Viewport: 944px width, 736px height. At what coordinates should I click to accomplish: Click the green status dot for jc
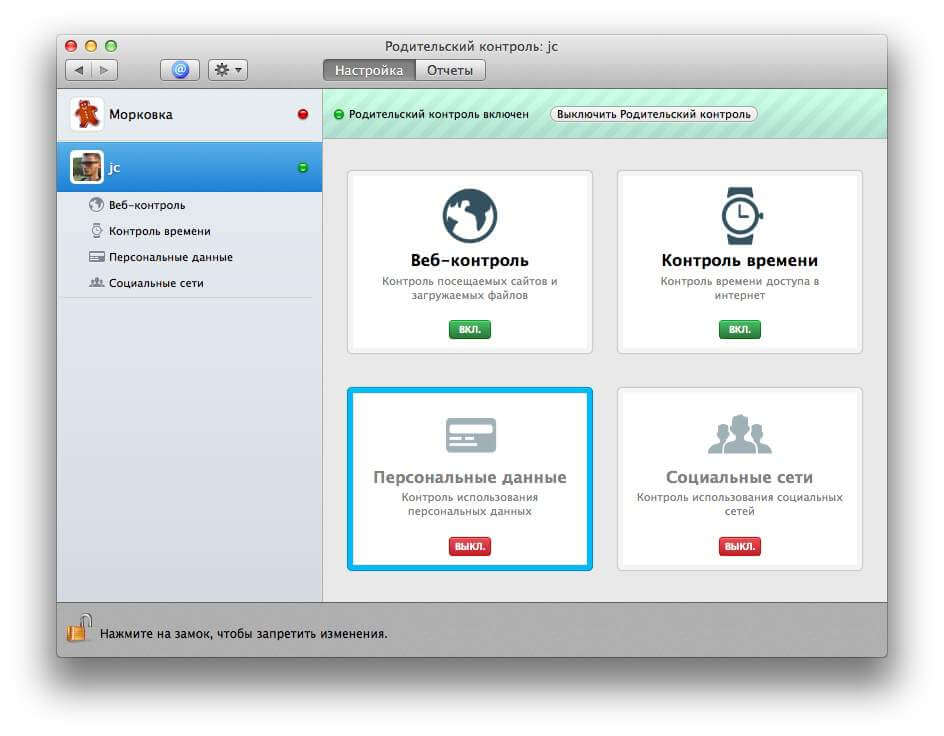[x=303, y=167]
